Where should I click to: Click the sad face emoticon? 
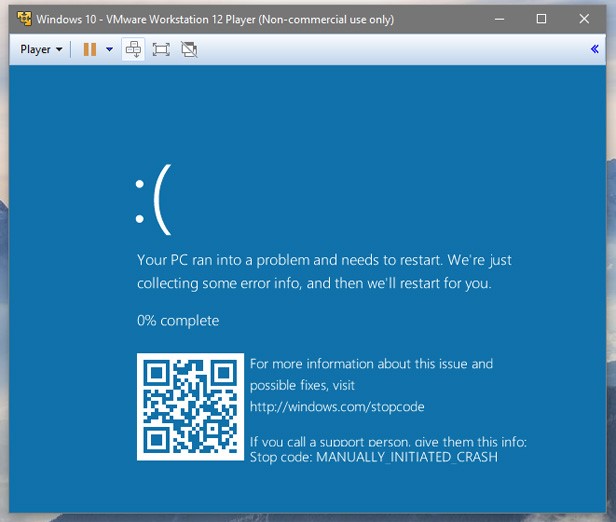point(153,199)
